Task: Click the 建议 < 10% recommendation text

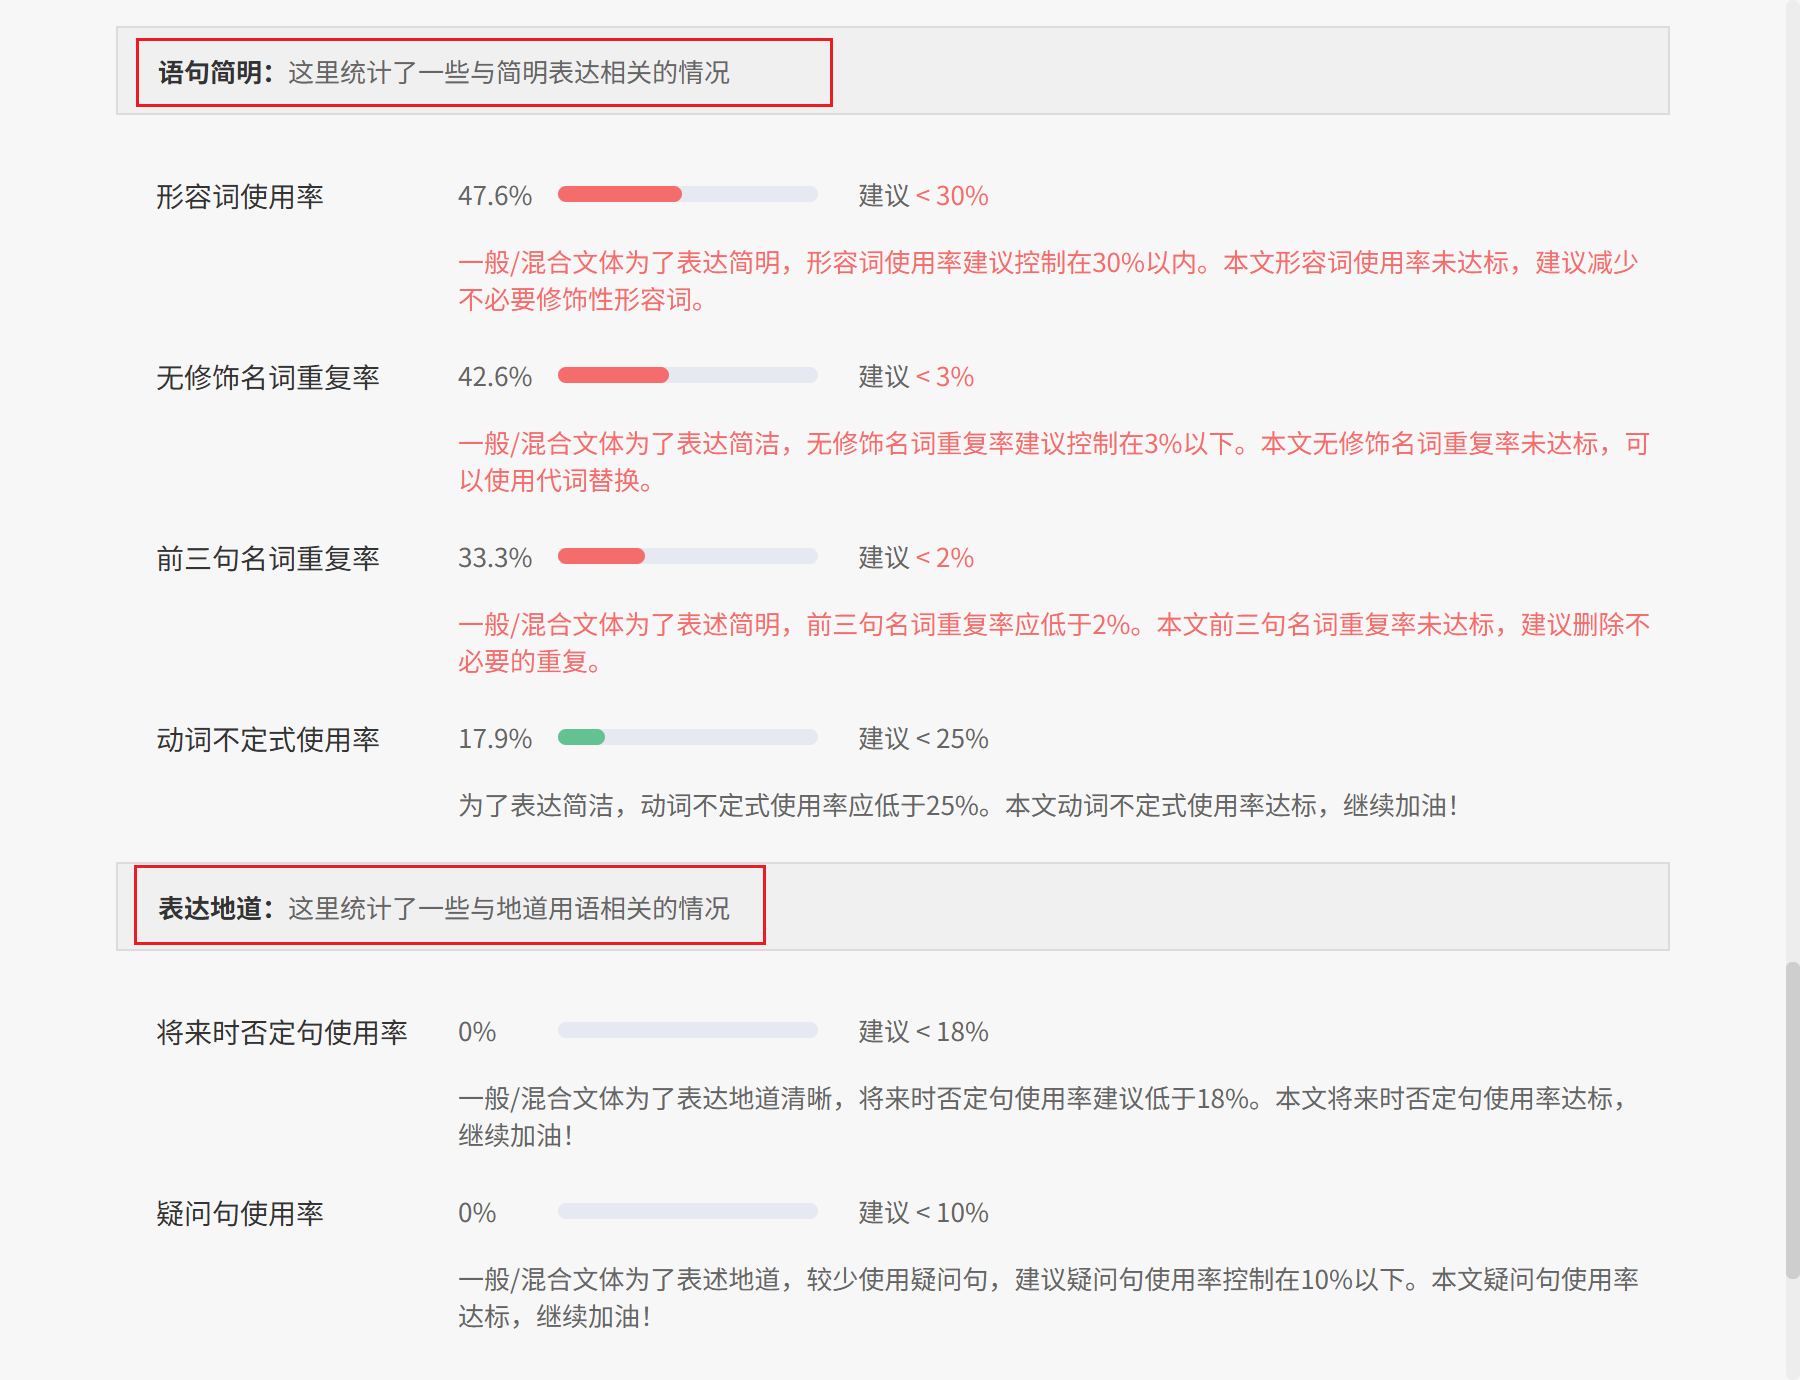Action: [923, 1213]
